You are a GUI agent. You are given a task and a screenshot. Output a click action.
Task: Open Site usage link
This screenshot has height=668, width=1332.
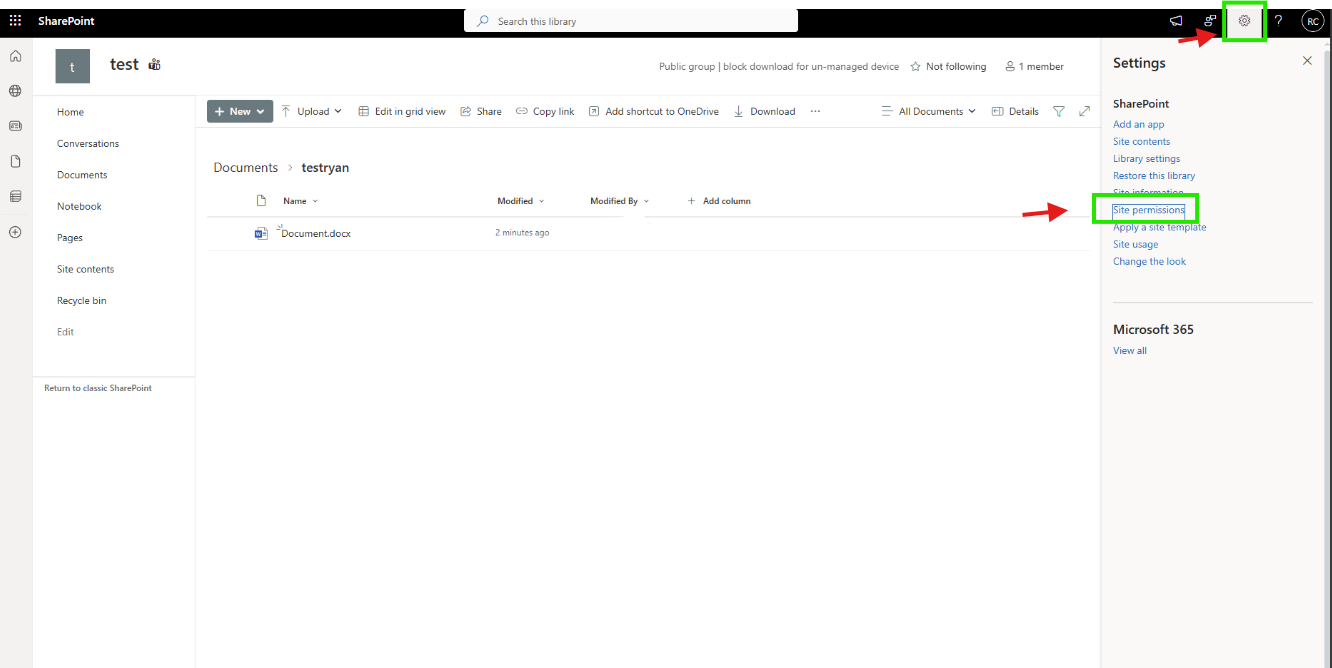coord(1135,245)
